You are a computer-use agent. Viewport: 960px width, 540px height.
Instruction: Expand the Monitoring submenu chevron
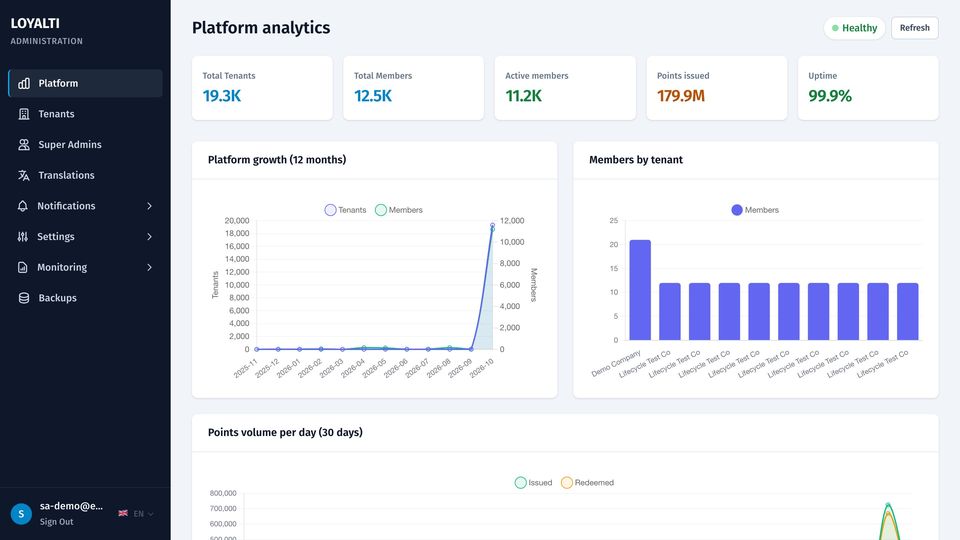(149, 267)
